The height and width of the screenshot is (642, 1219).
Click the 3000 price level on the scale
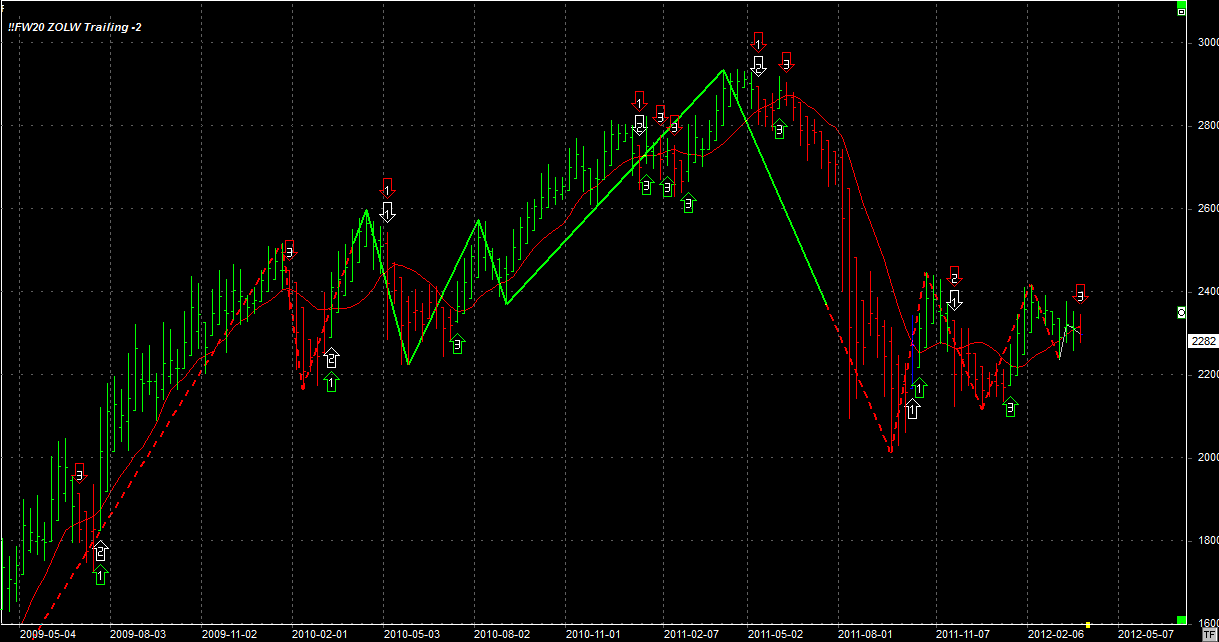[1201, 42]
